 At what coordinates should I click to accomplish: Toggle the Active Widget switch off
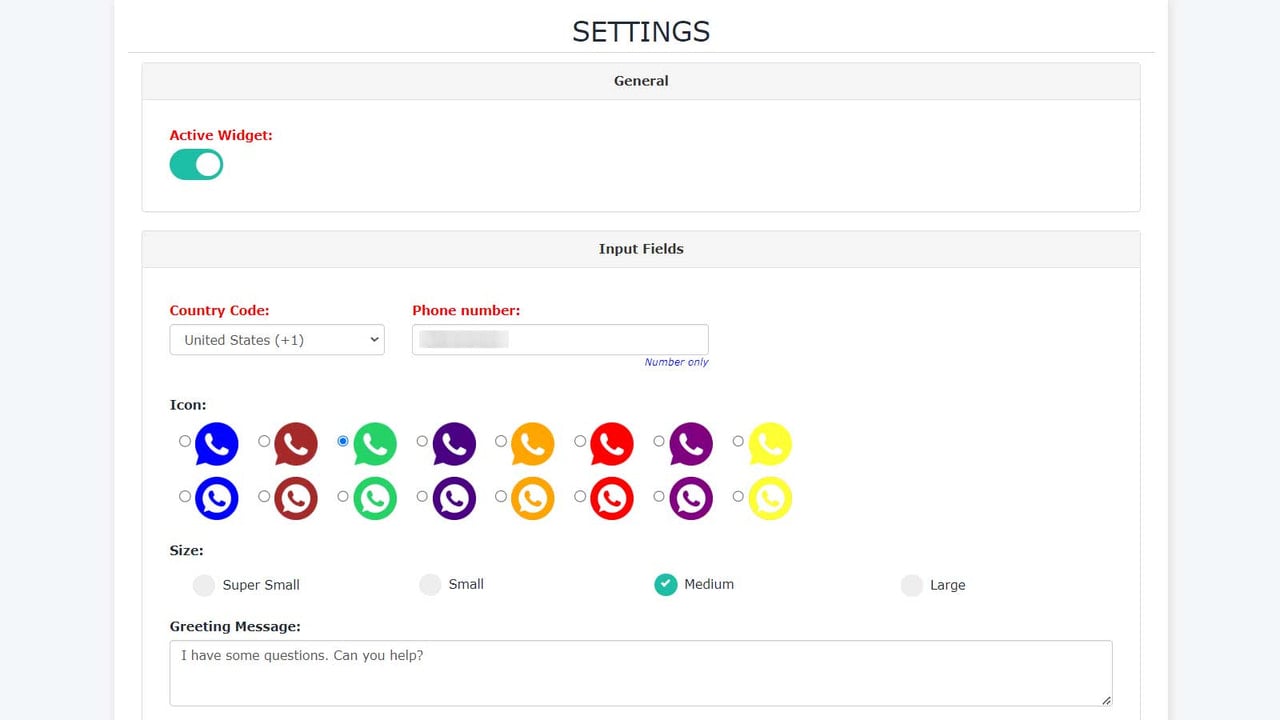[x=196, y=165]
